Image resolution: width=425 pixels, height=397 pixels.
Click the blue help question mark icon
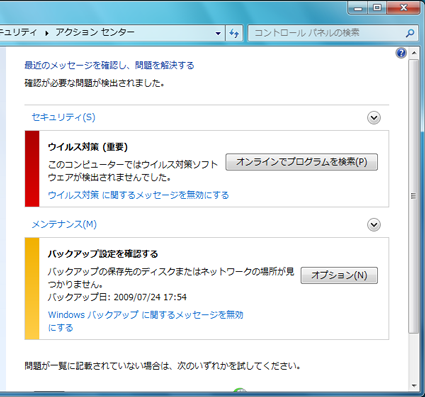pos(401,53)
